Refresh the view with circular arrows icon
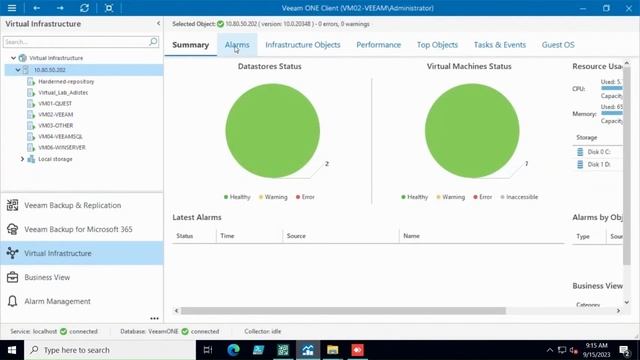640x360 pixels. click(84, 8)
